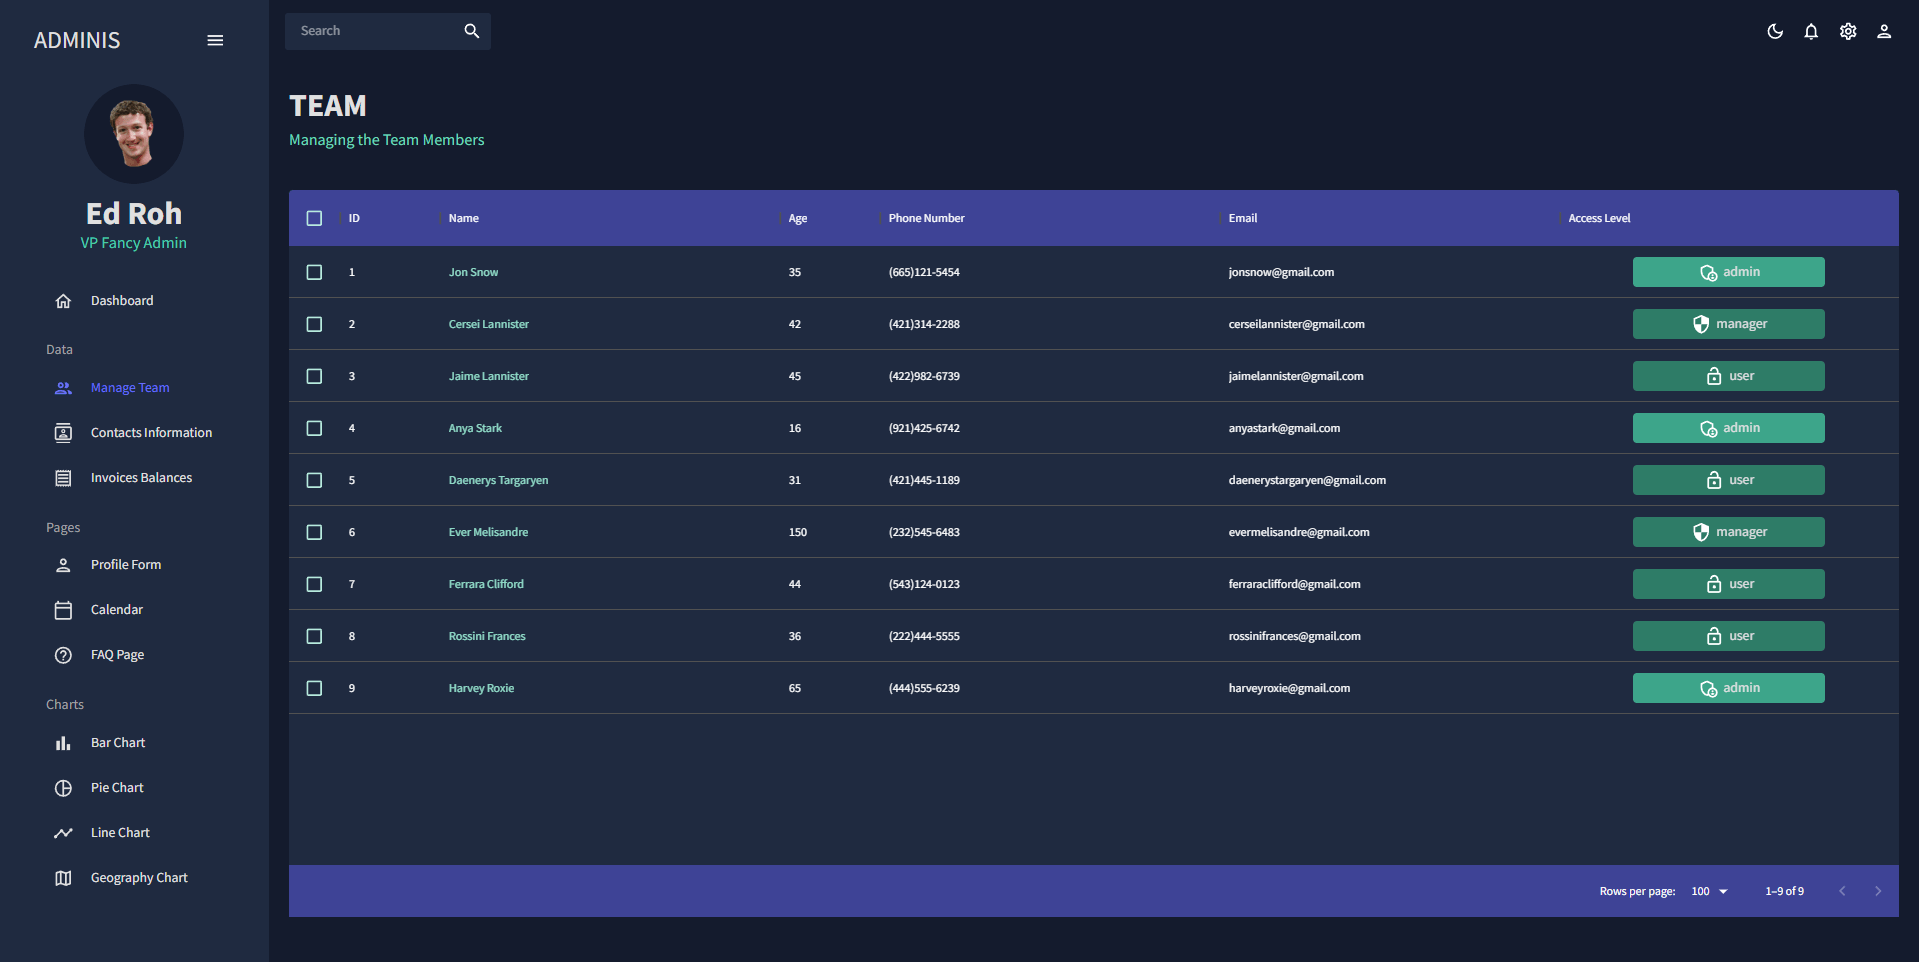The width and height of the screenshot is (1919, 962).
Task: Open the Rows per page dropdown
Action: coord(1708,891)
